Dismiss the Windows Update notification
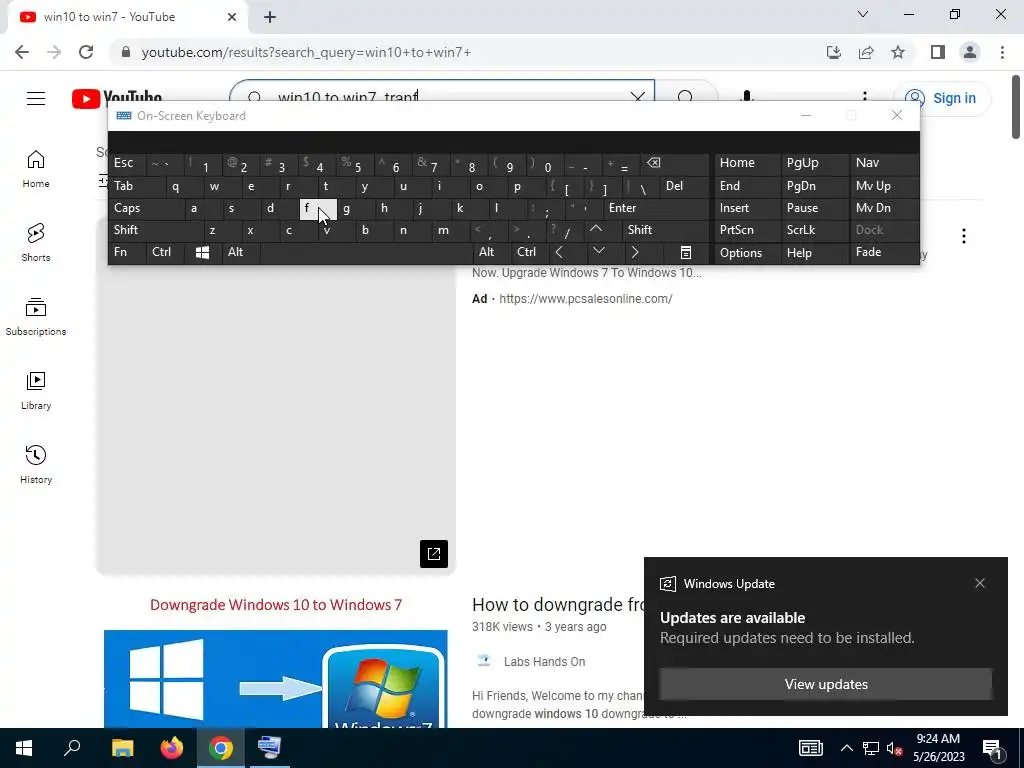The width and height of the screenshot is (1024, 768). (x=980, y=583)
